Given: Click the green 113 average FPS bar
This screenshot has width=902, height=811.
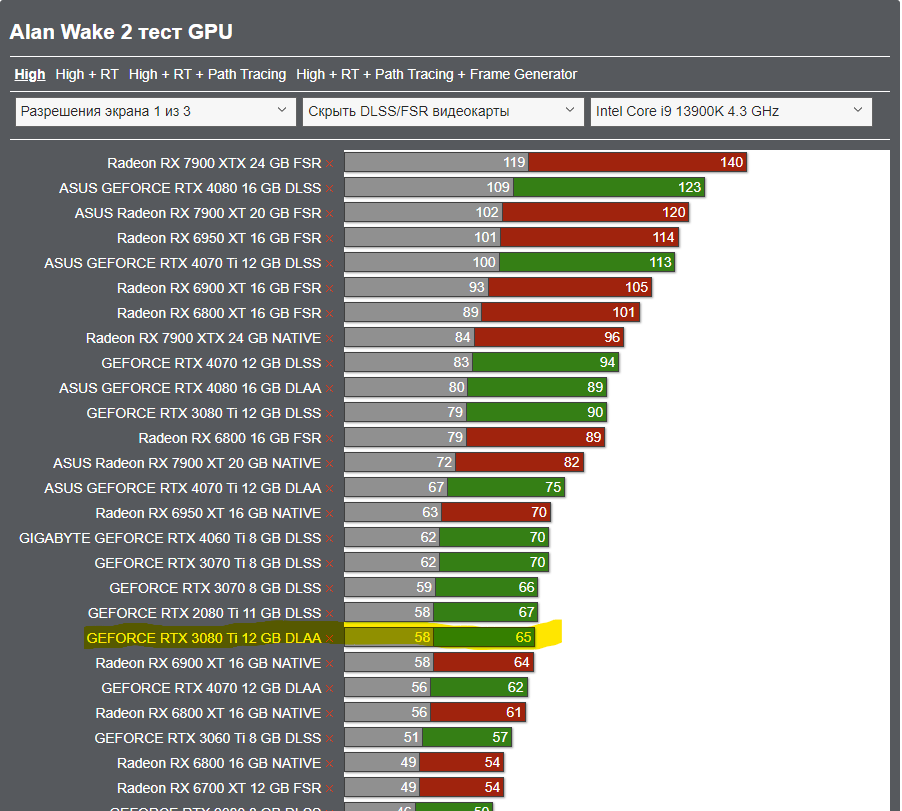Looking at the screenshot, I should pyautogui.click(x=587, y=262).
